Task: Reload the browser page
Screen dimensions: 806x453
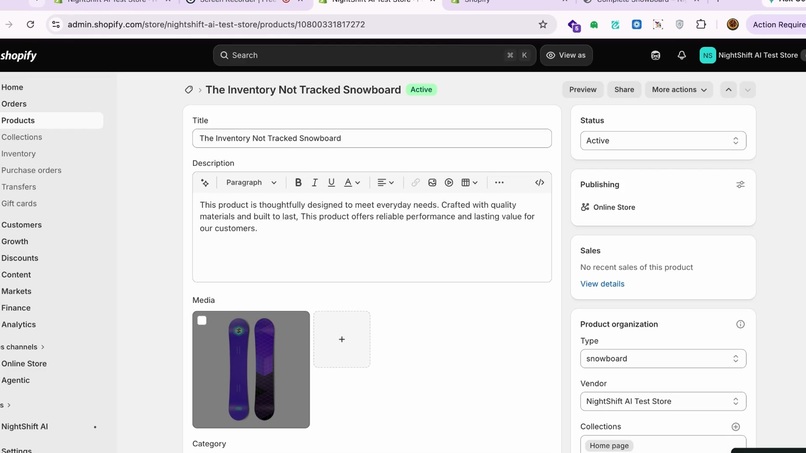Action: coord(30,24)
